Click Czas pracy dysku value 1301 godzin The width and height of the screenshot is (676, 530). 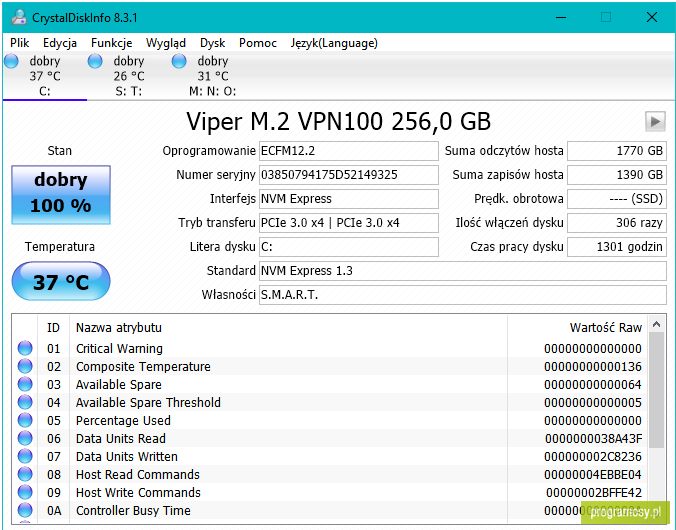click(617, 247)
